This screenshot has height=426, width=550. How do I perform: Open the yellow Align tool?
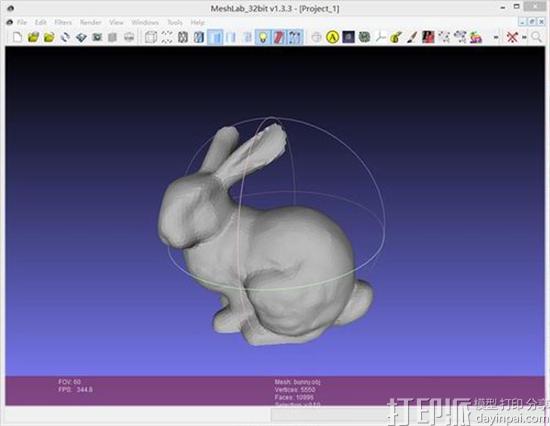coord(333,37)
